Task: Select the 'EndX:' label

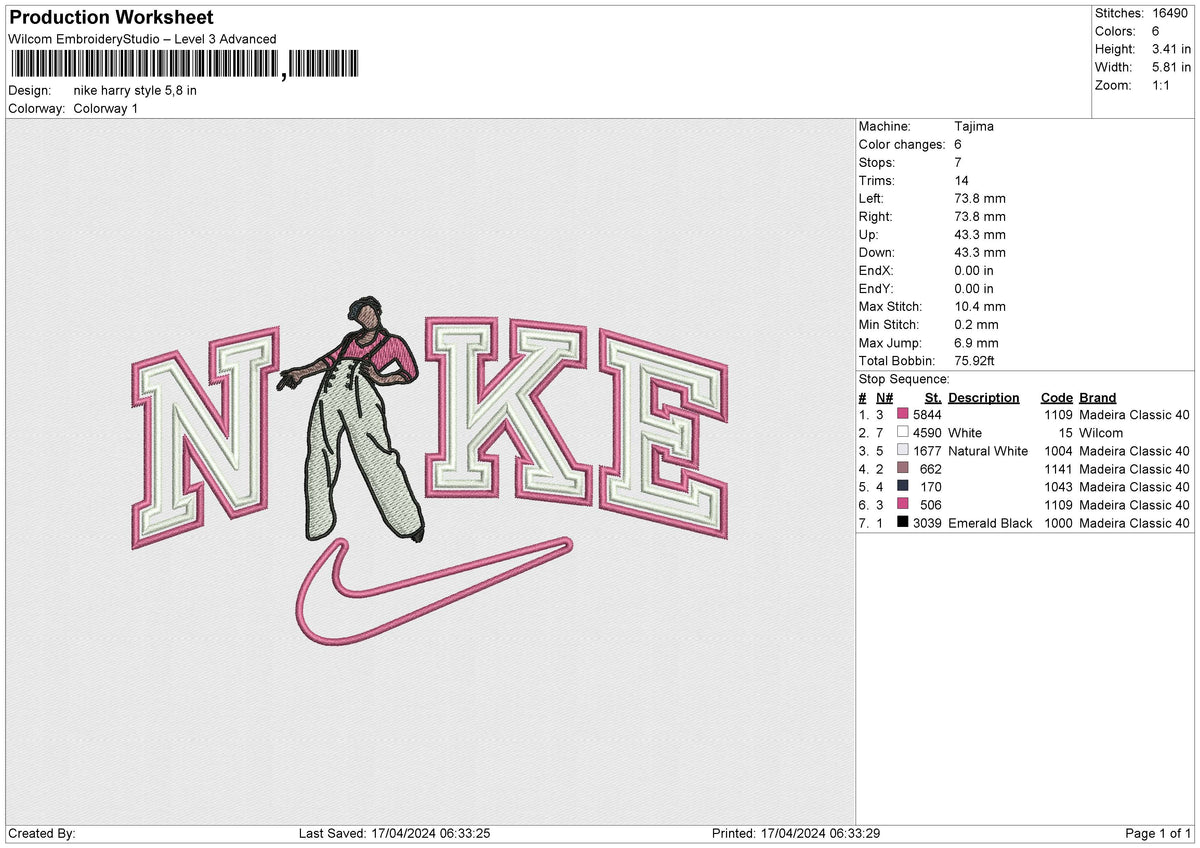Action: point(876,271)
